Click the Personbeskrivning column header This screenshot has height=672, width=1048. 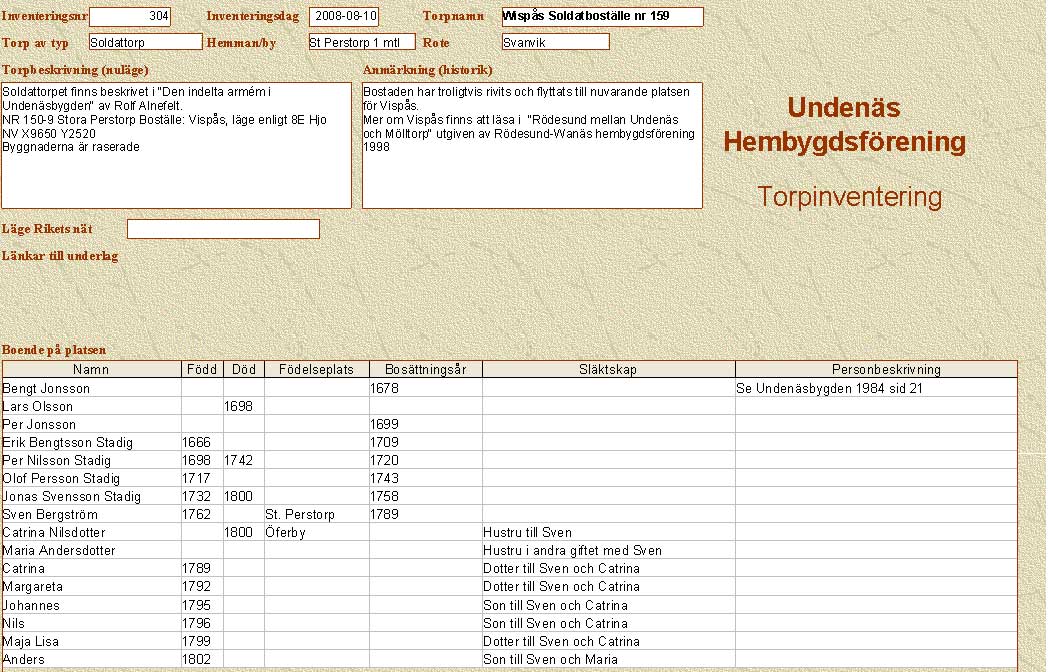876,370
